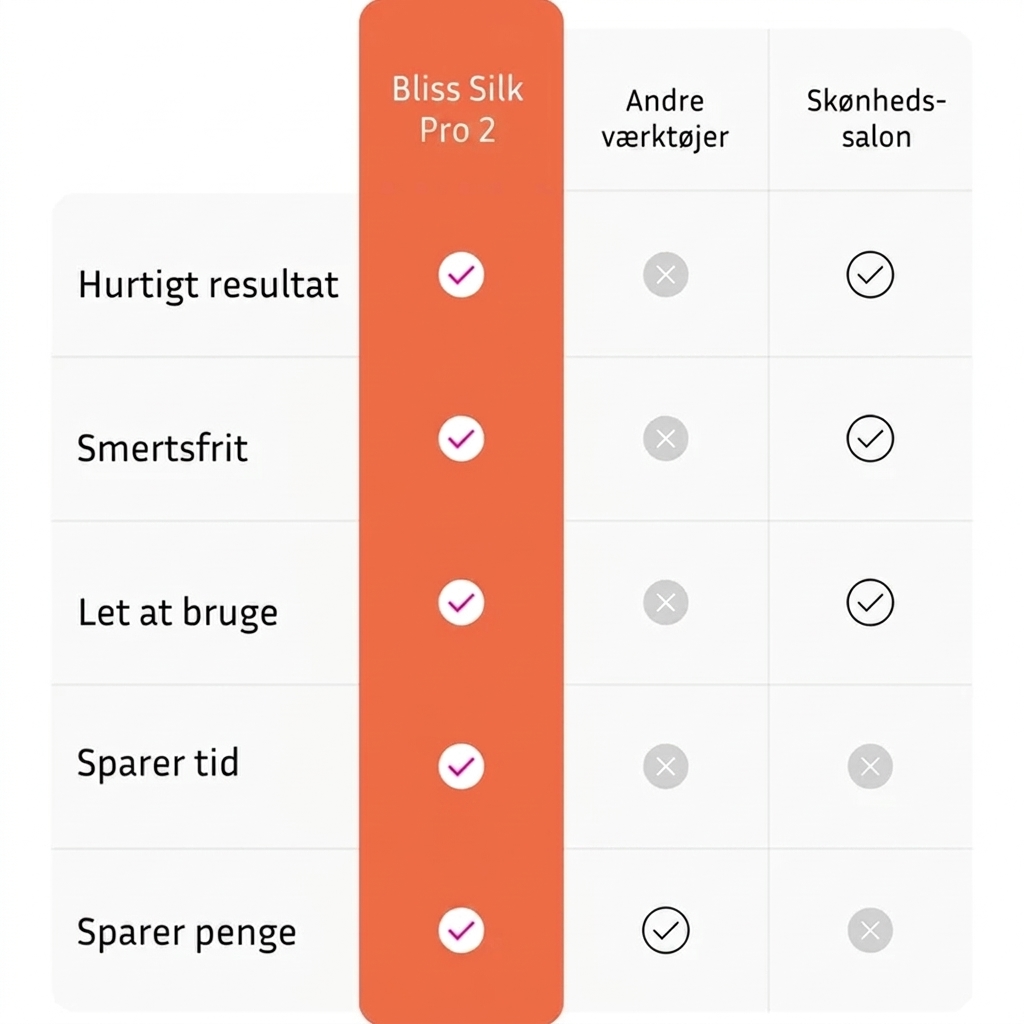Click Skønhedssalon checkmark for Let at bruge
The image size is (1024, 1024).
(870, 602)
